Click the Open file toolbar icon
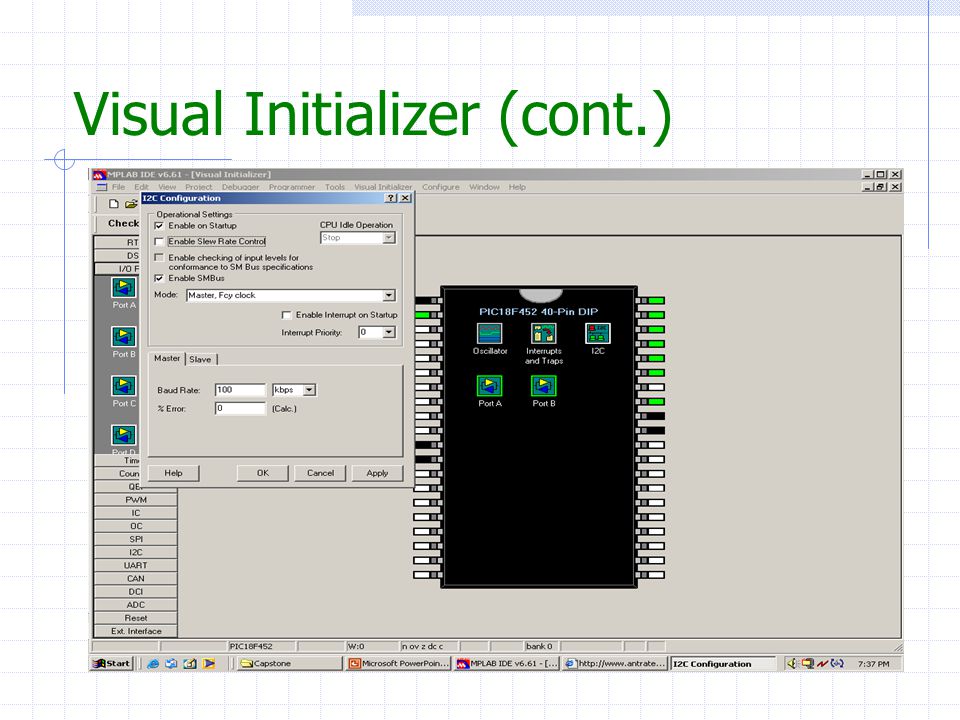Screen dimensions: 960x720 130,204
